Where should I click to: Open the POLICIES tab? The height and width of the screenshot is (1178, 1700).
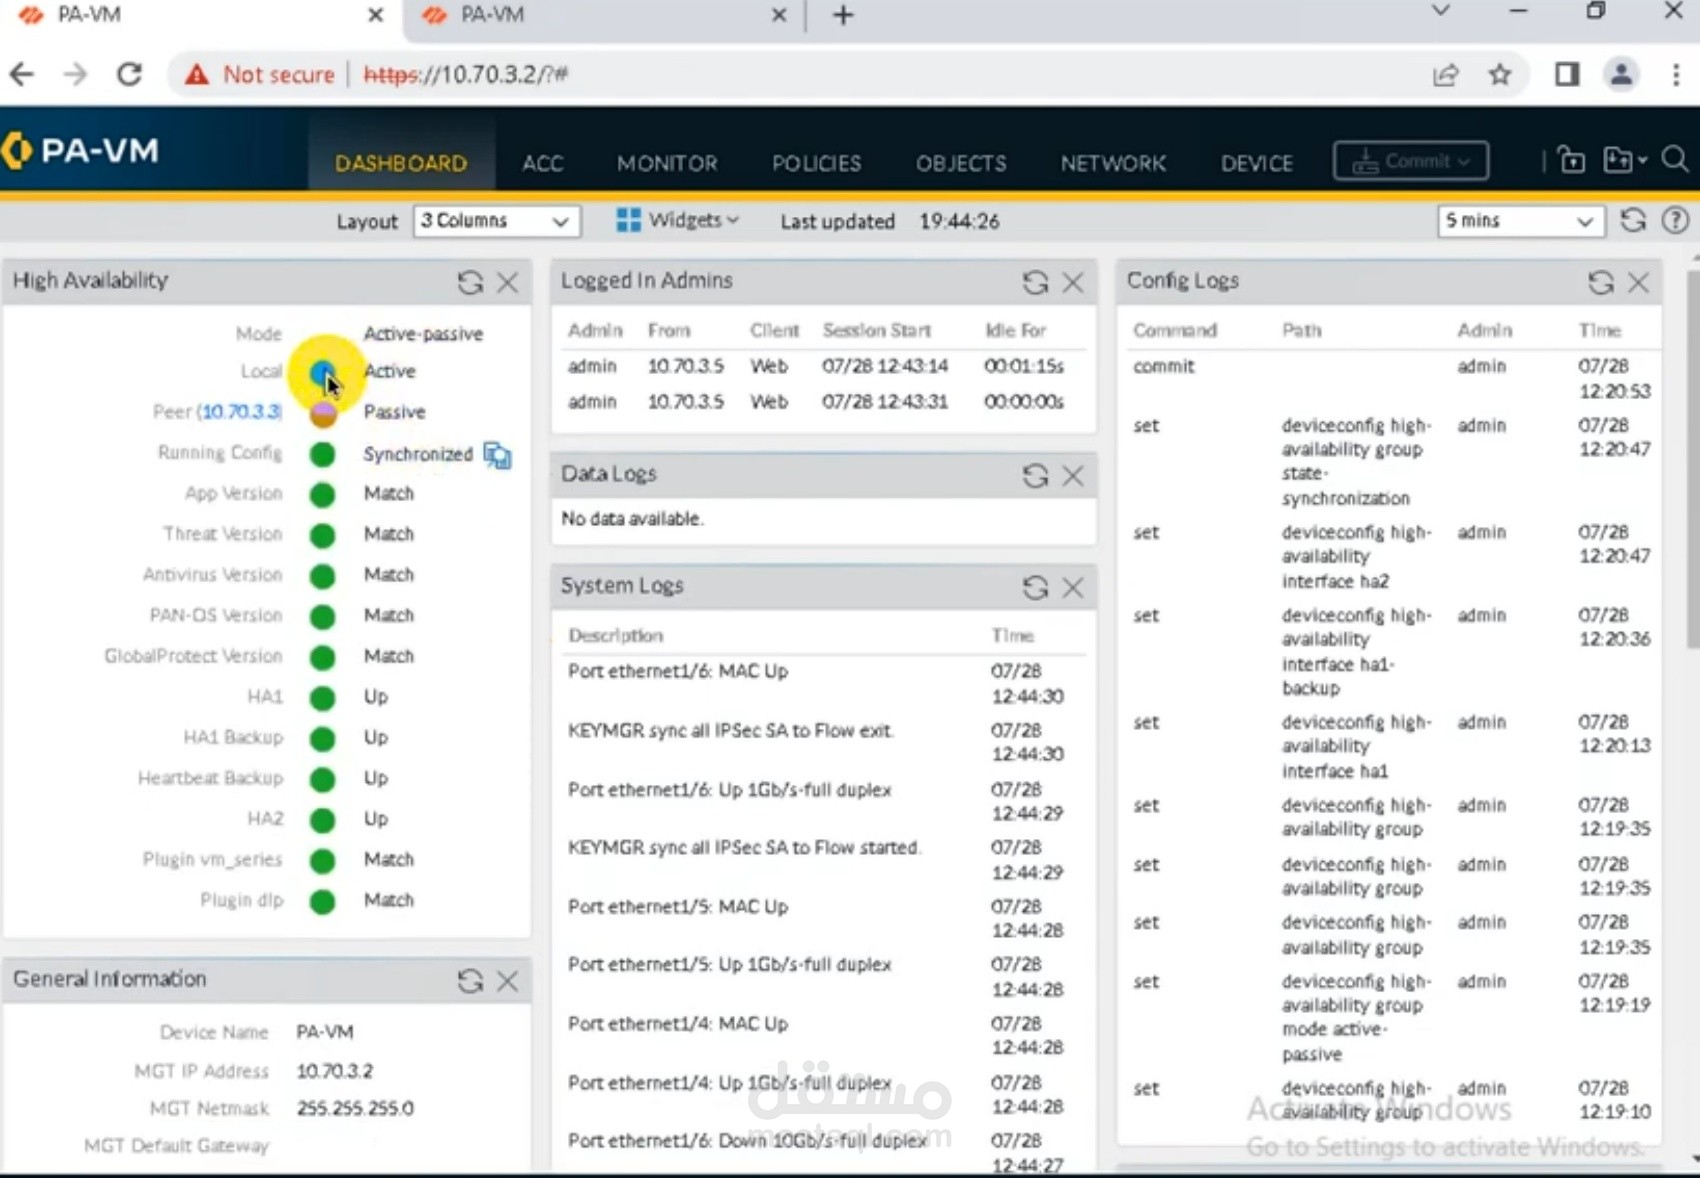816,163
